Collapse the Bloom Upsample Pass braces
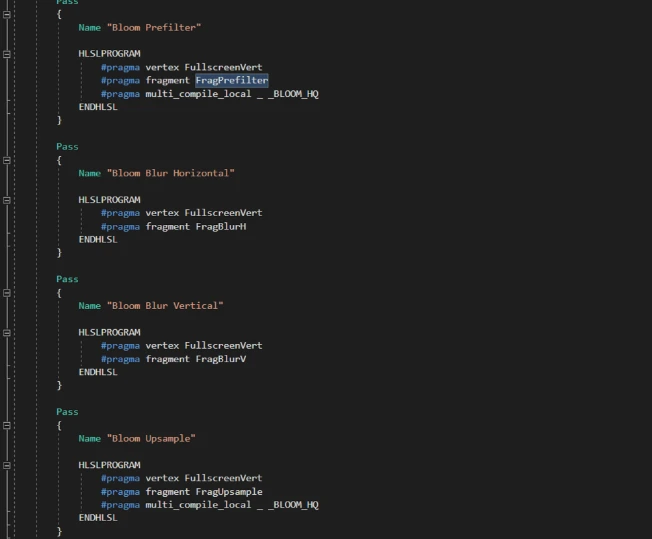This screenshot has width=652, height=539. 7,425
